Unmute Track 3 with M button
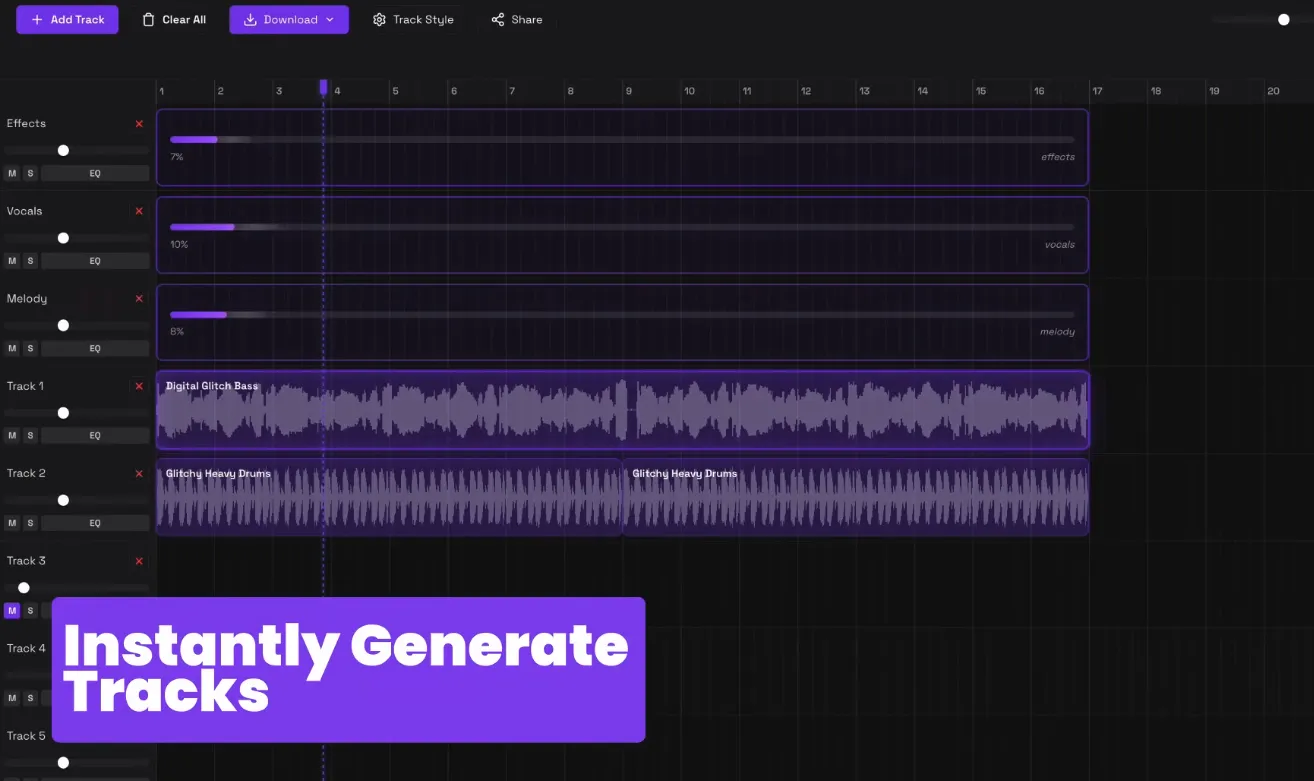The height and width of the screenshot is (781, 1314). (12, 610)
